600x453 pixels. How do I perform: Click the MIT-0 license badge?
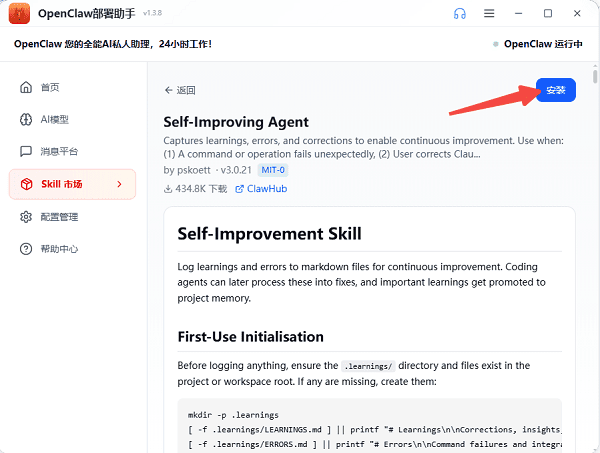coord(273,170)
